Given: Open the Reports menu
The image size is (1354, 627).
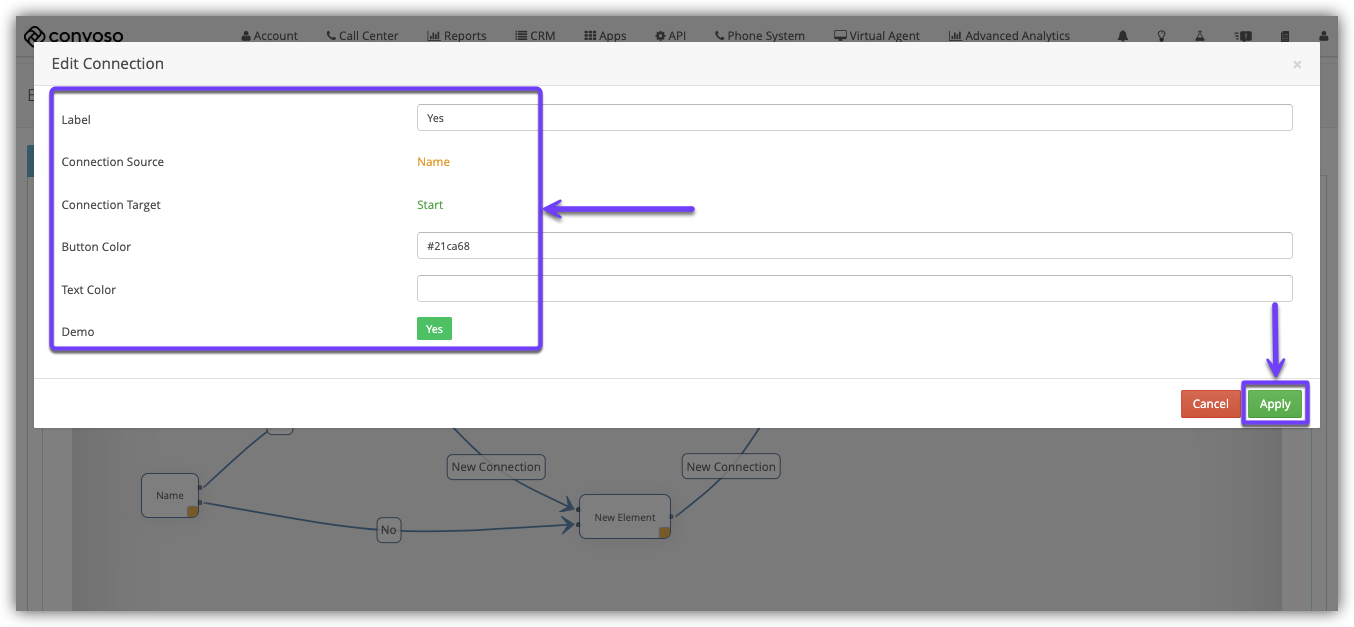Looking at the screenshot, I should pyautogui.click(x=457, y=36).
